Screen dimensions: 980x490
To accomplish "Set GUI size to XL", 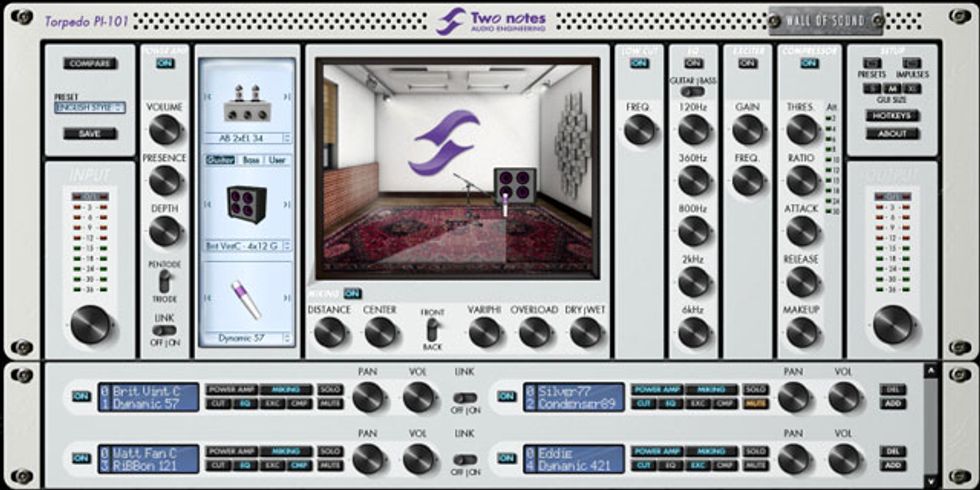I will point(912,89).
